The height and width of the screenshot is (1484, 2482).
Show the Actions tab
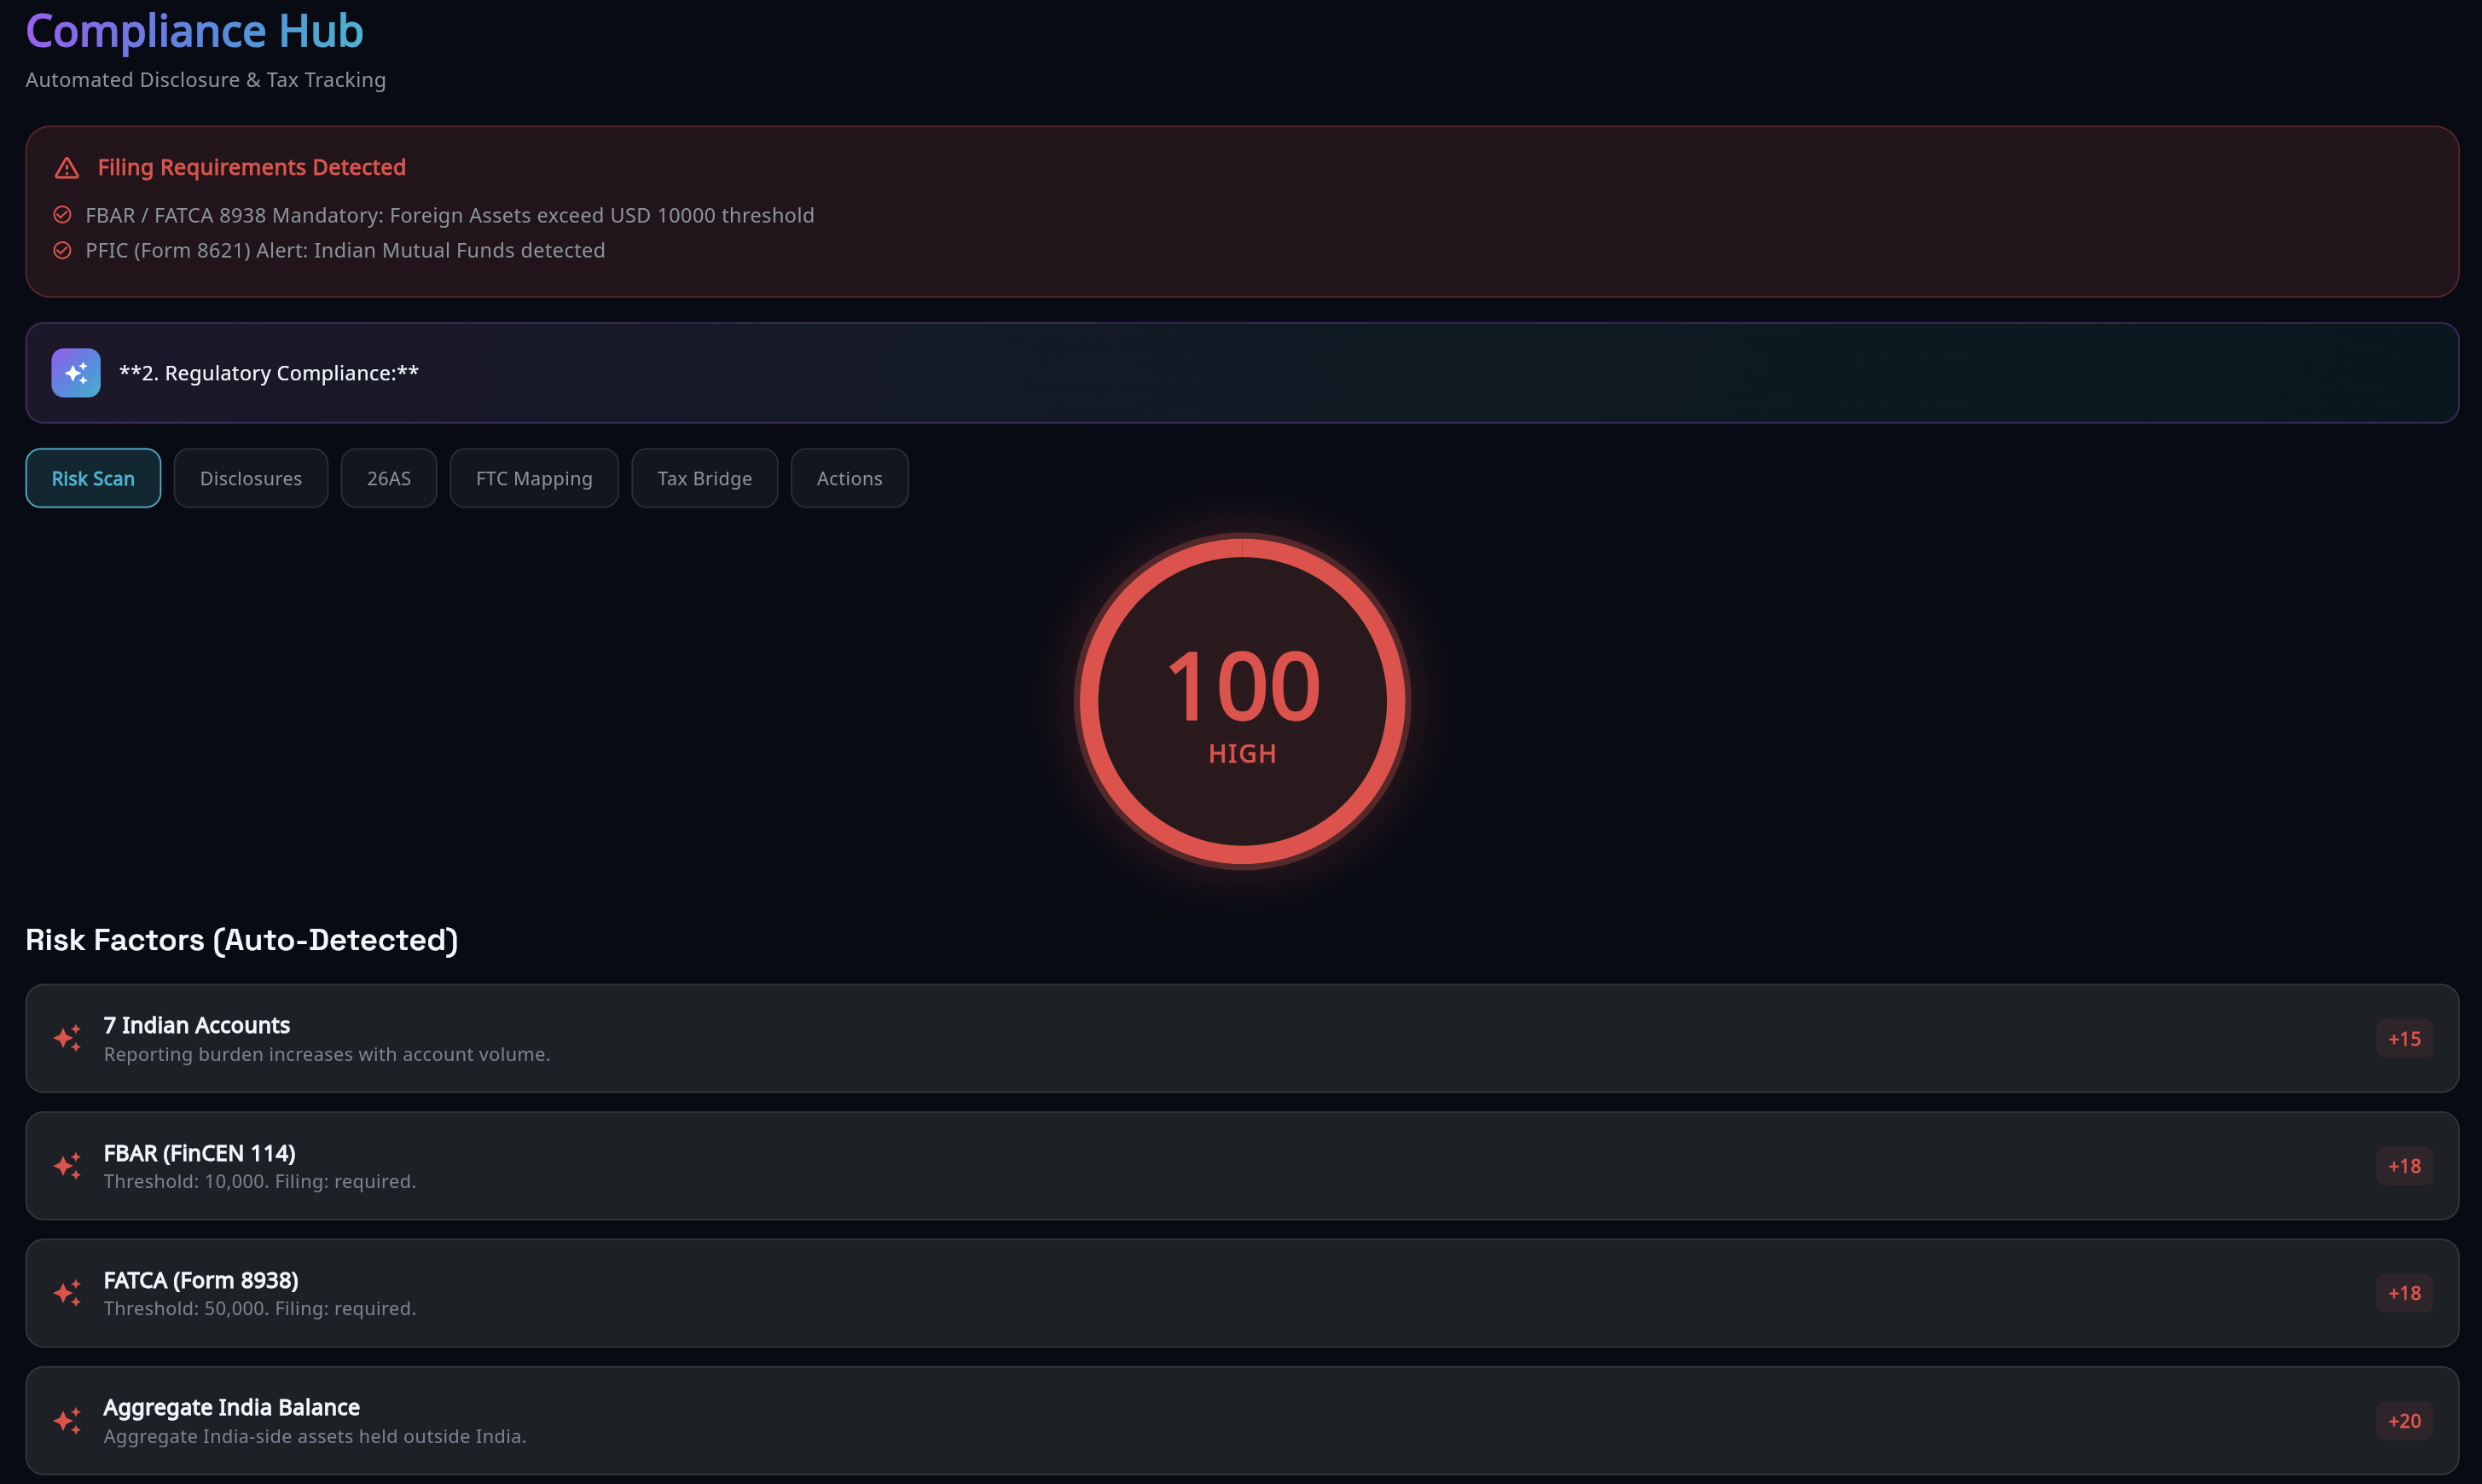pos(850,478)
